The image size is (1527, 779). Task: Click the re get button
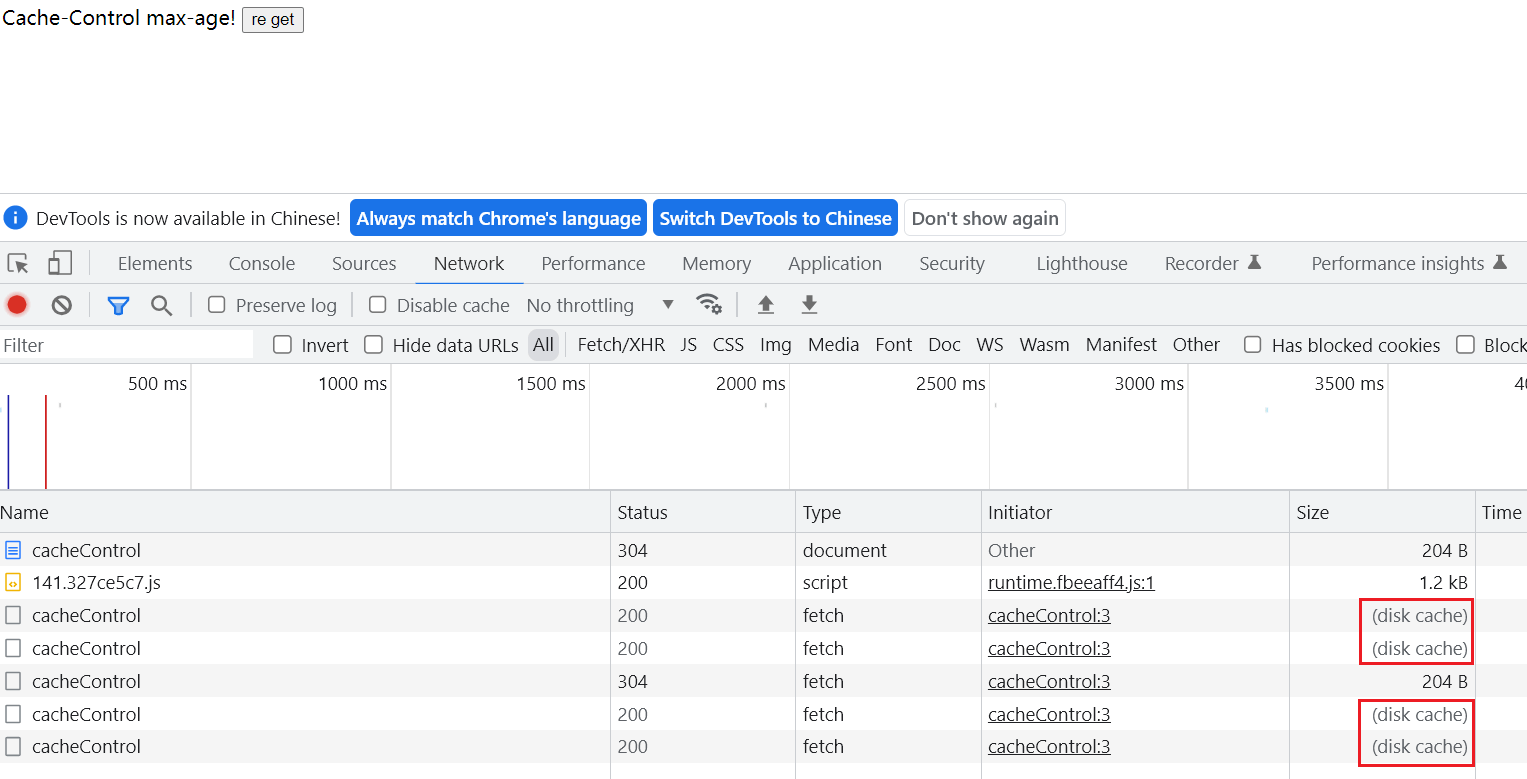pyautogui.click(x=273, y=20)
